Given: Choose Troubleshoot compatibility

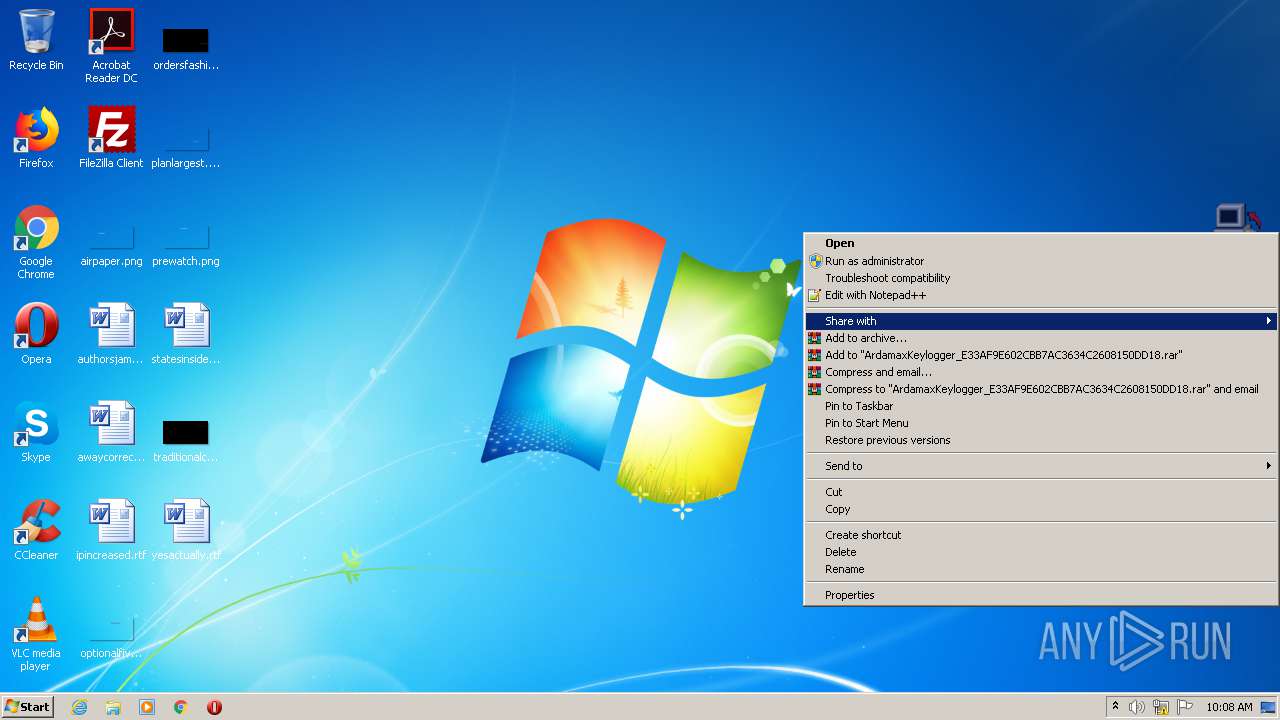Looking at the screenshot, I should (x=1041, y=278).
